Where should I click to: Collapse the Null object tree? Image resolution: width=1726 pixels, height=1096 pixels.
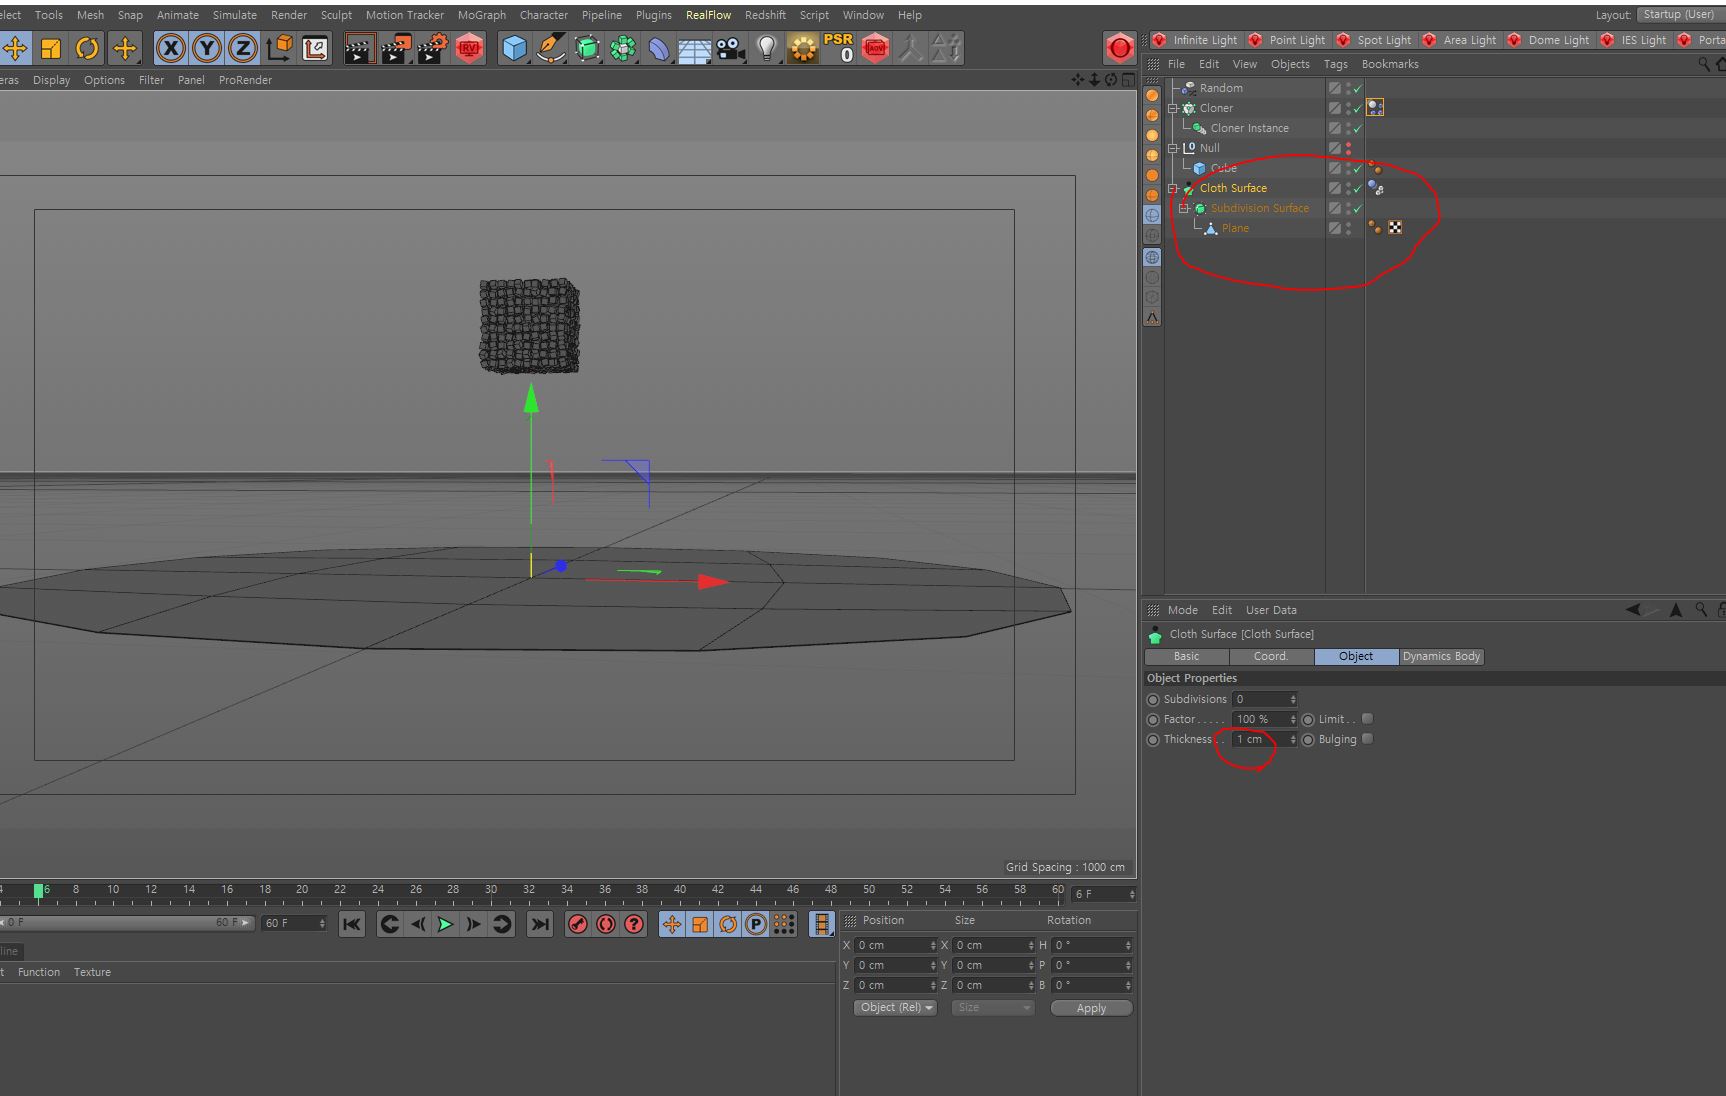(1173, 148)
